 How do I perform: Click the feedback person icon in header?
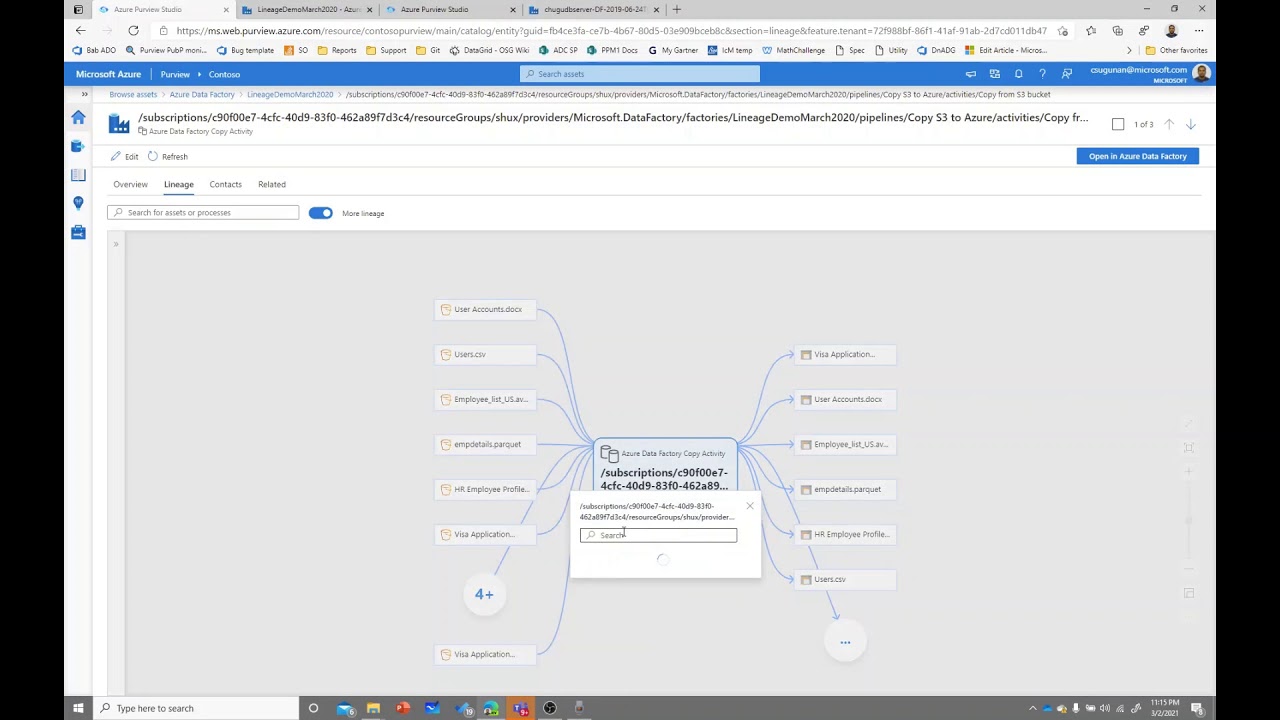pos(1066,74)
